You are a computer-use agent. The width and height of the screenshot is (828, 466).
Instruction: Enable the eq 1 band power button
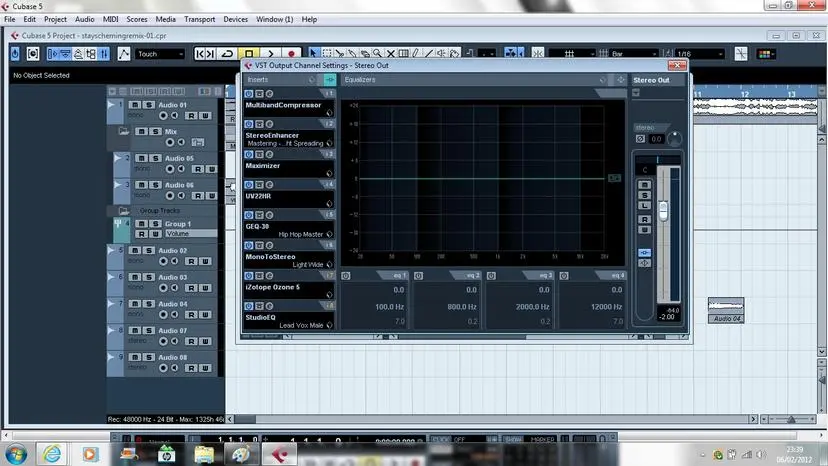tap(346, 276)
